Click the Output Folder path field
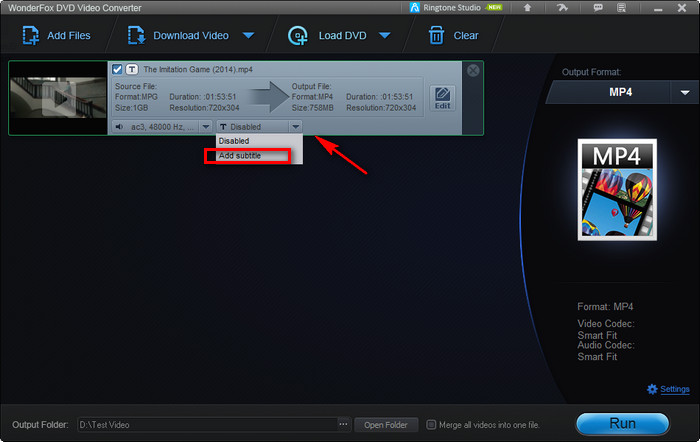 pos(207,425)
